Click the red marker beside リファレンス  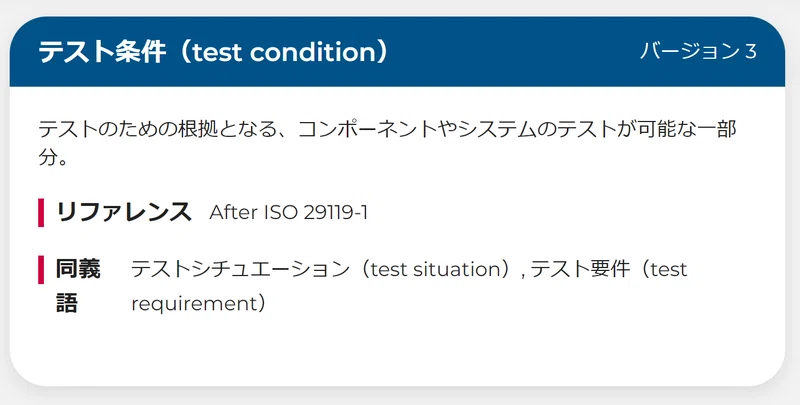[41, 212]
